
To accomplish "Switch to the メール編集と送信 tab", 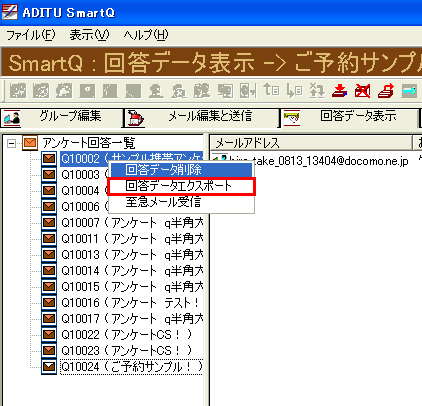I will click(202, 118).
